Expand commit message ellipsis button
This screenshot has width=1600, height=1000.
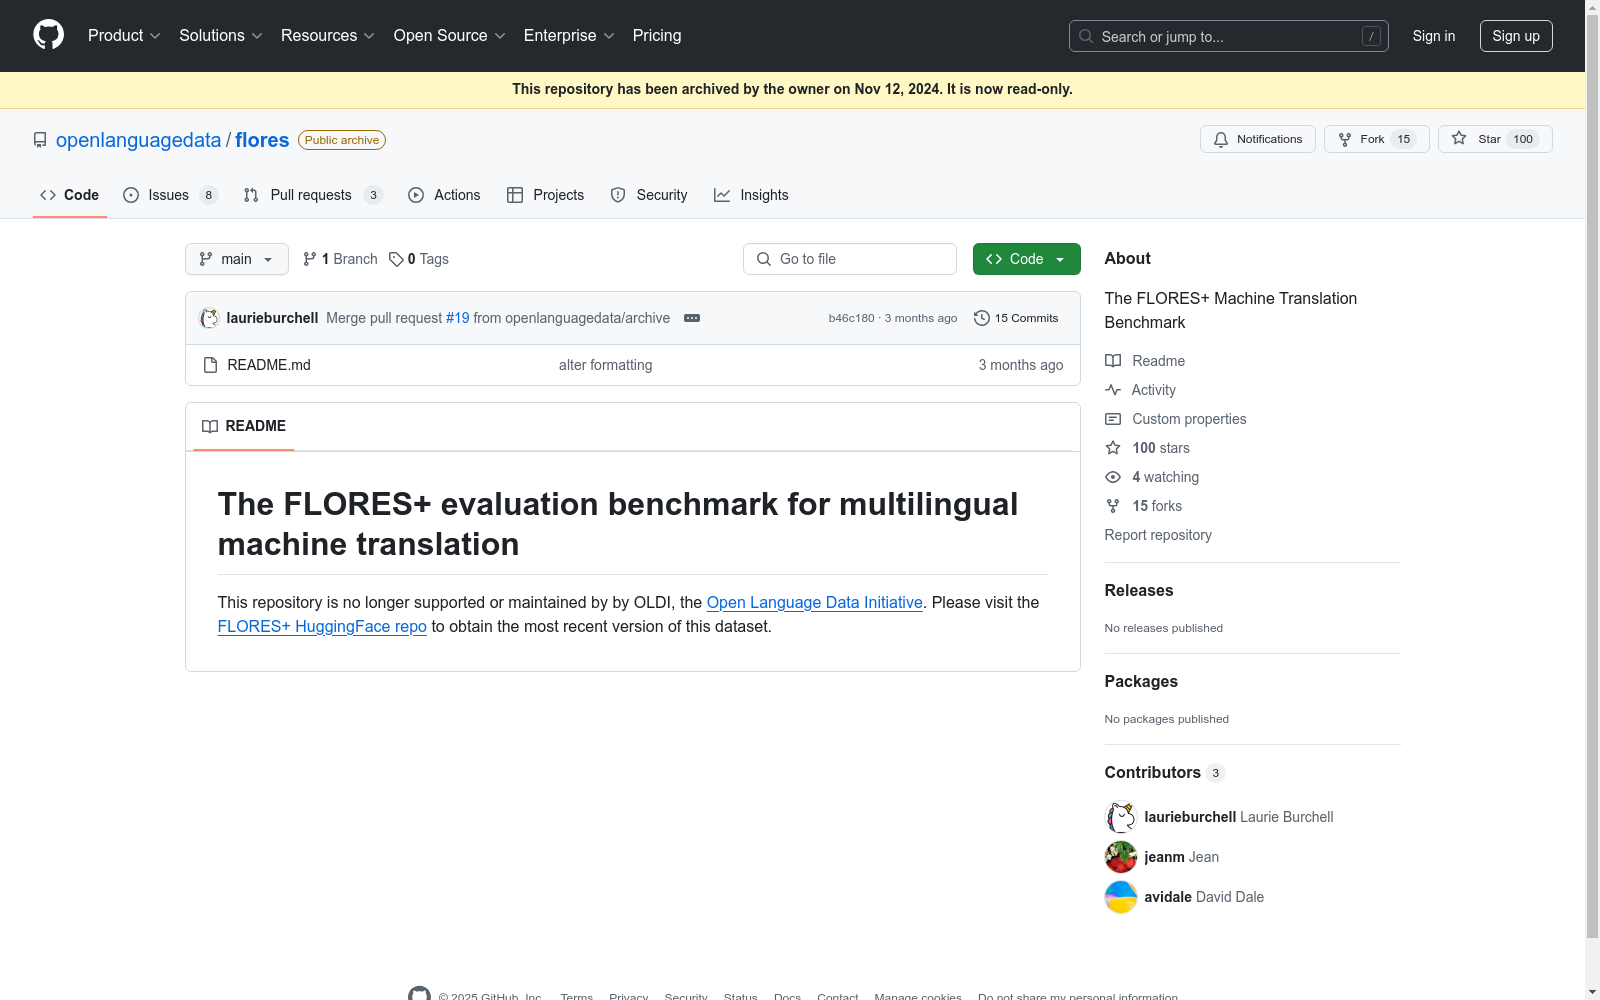[x=692, y=318]
